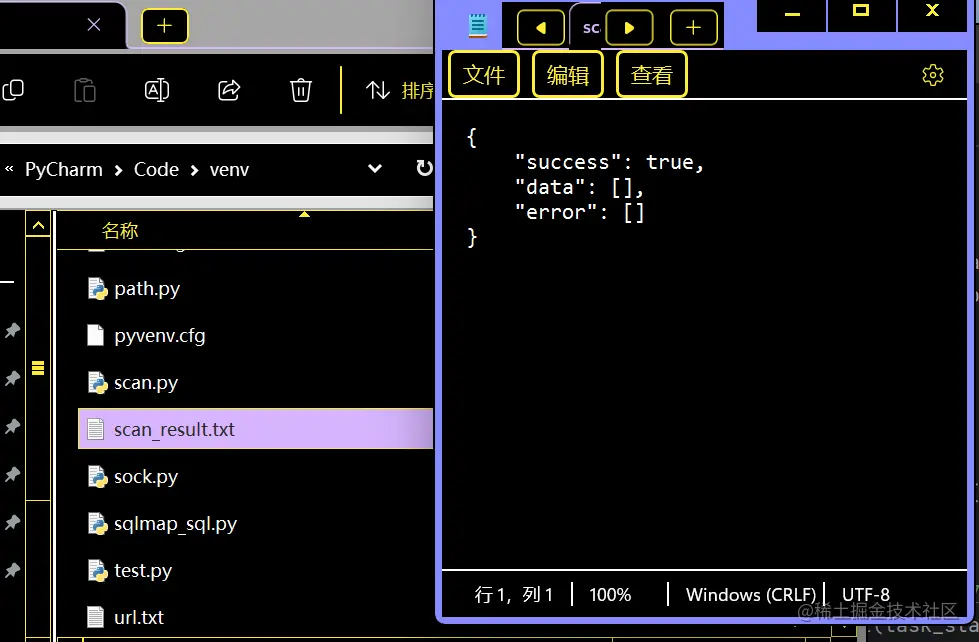Click the navigation pane scroll up arrow
Screen dimensions: 979x642
38,225
